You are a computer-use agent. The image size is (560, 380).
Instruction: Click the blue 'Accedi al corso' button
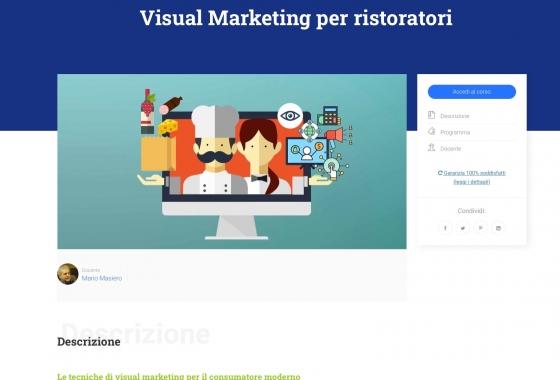[471, 92]
